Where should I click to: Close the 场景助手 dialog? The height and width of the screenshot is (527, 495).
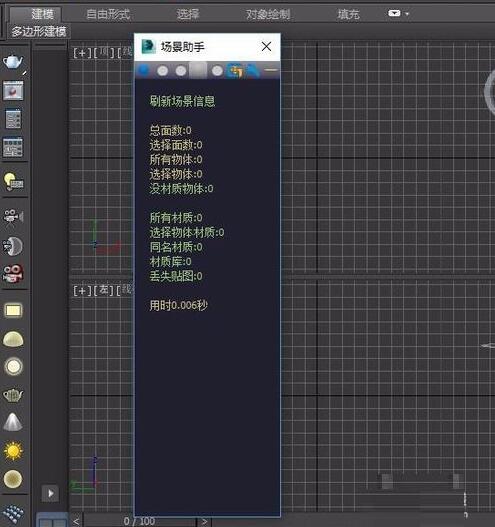(x=266, y=46)
